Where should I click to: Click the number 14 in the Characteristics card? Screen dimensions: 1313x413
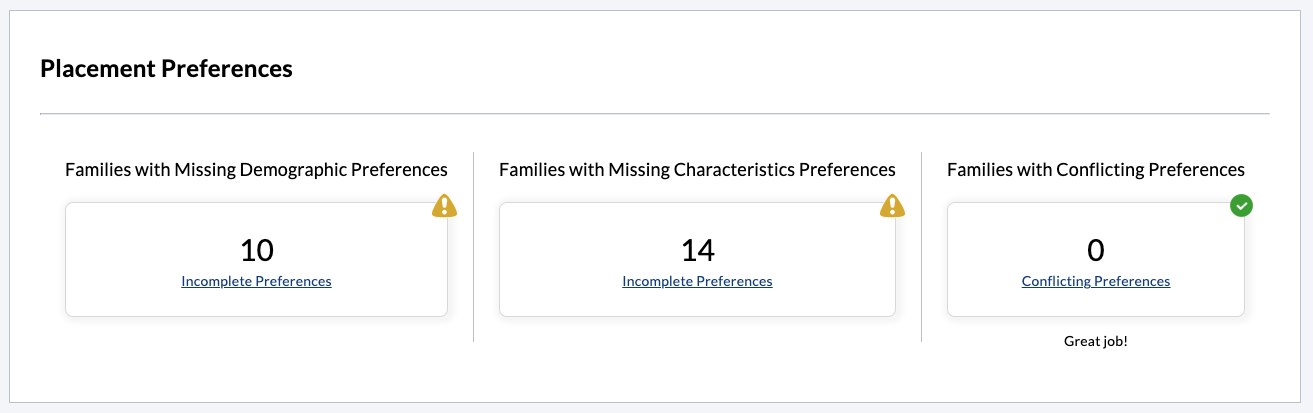point(697,250)
